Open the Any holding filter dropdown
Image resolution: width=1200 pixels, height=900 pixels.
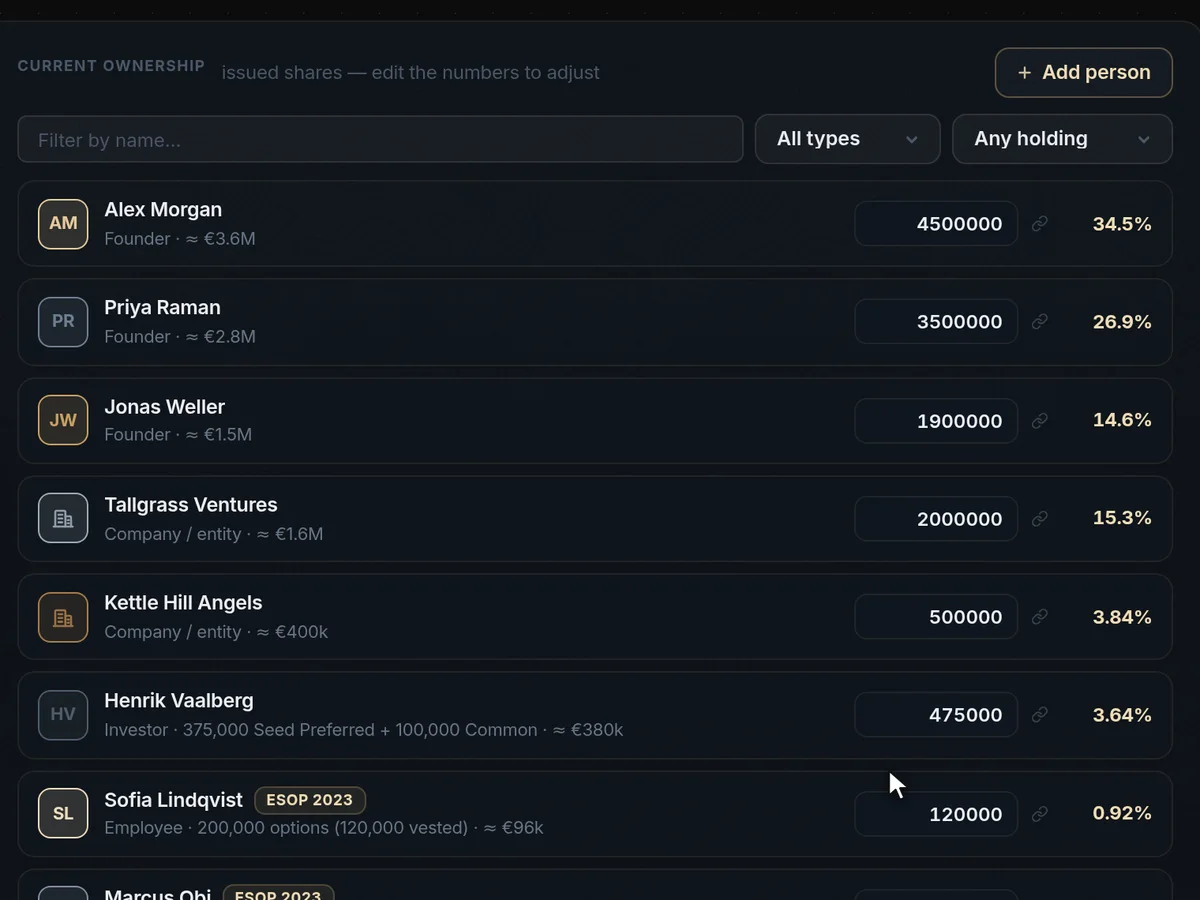pyautogui.click(x=1062, y=139)
